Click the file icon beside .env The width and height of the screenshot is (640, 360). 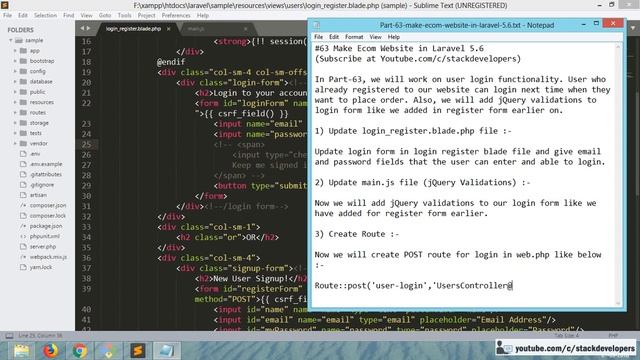pos(23,154)
